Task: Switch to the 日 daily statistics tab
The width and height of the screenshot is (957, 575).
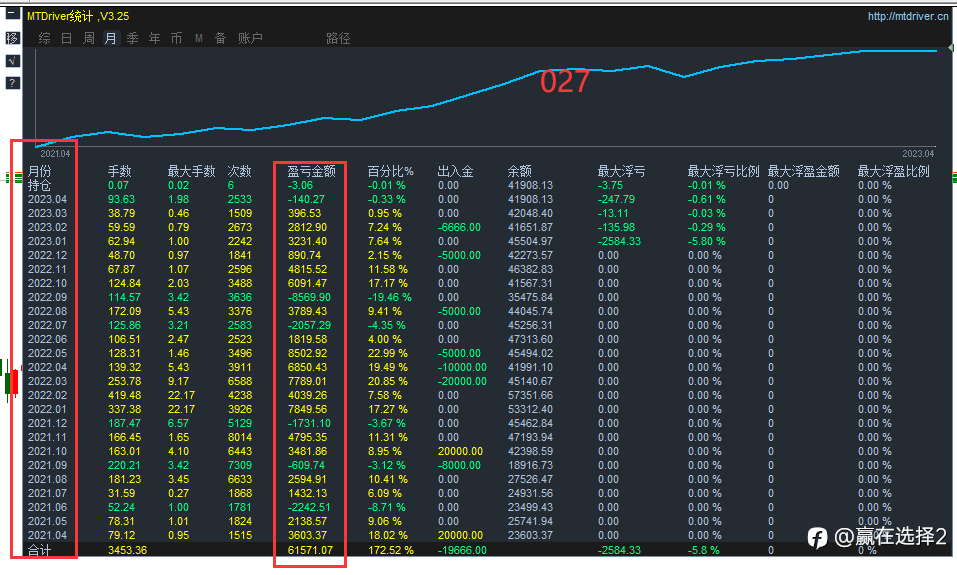Action: point(66,38)
